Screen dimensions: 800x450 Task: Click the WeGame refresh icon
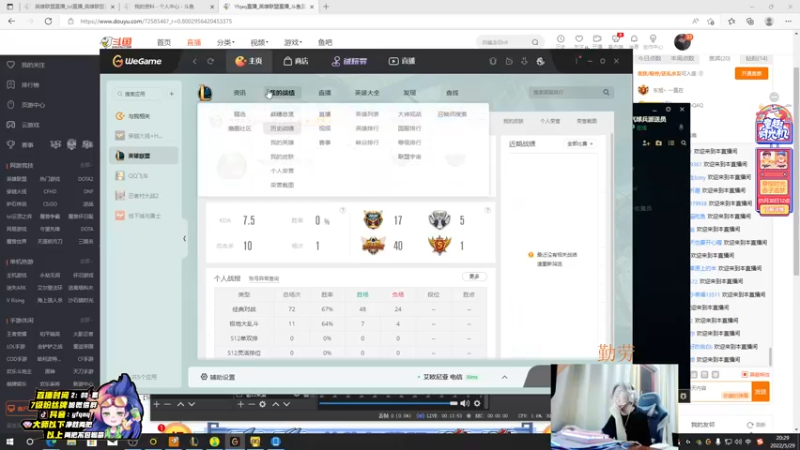click(x=210, y=61)
